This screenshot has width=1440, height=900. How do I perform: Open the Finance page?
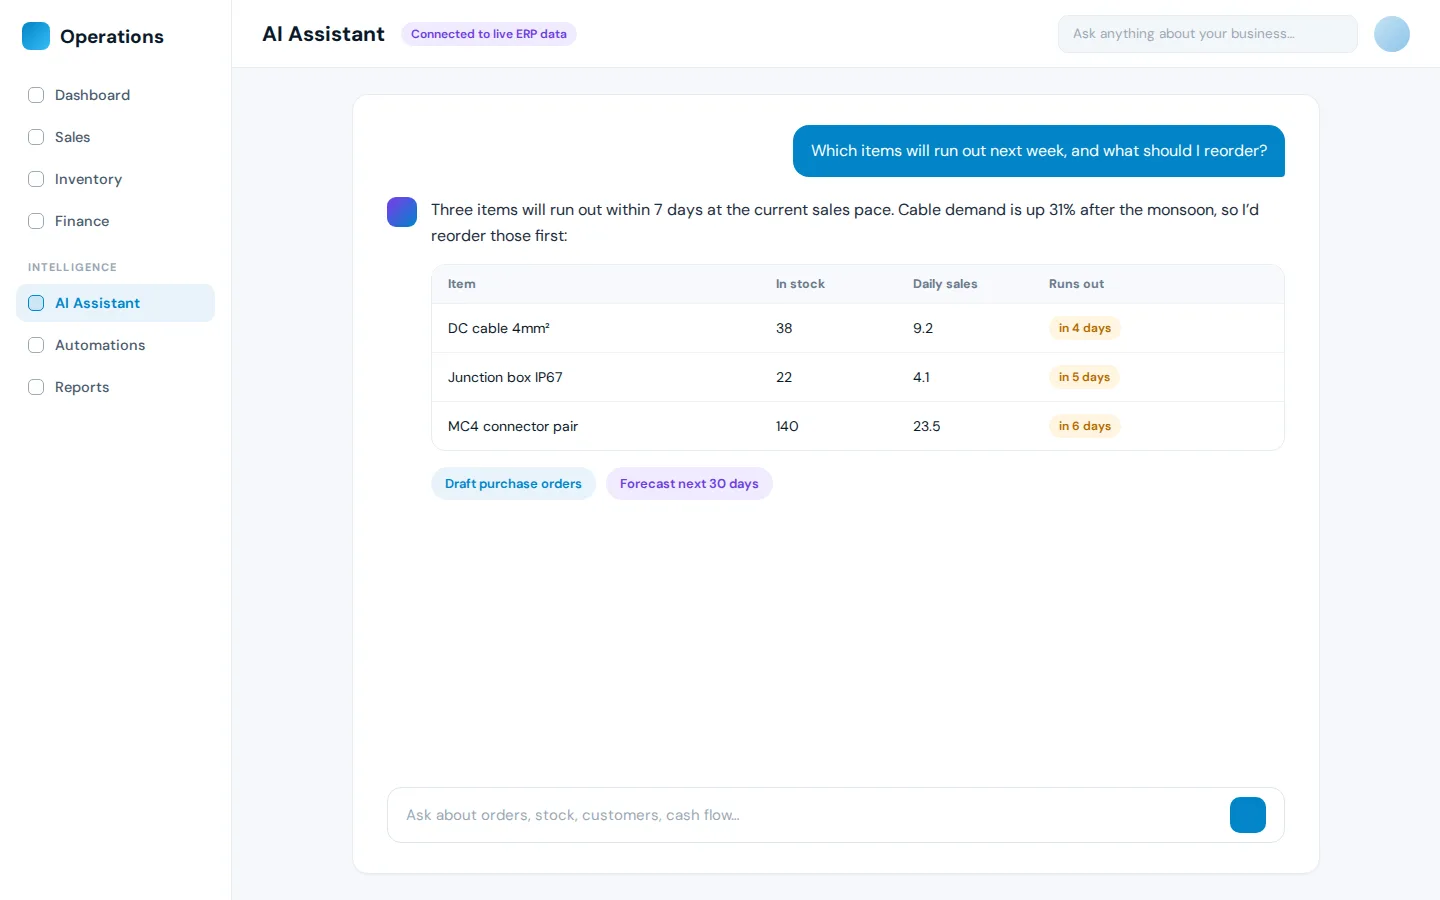pyautogui.click(x=115, y=221)
